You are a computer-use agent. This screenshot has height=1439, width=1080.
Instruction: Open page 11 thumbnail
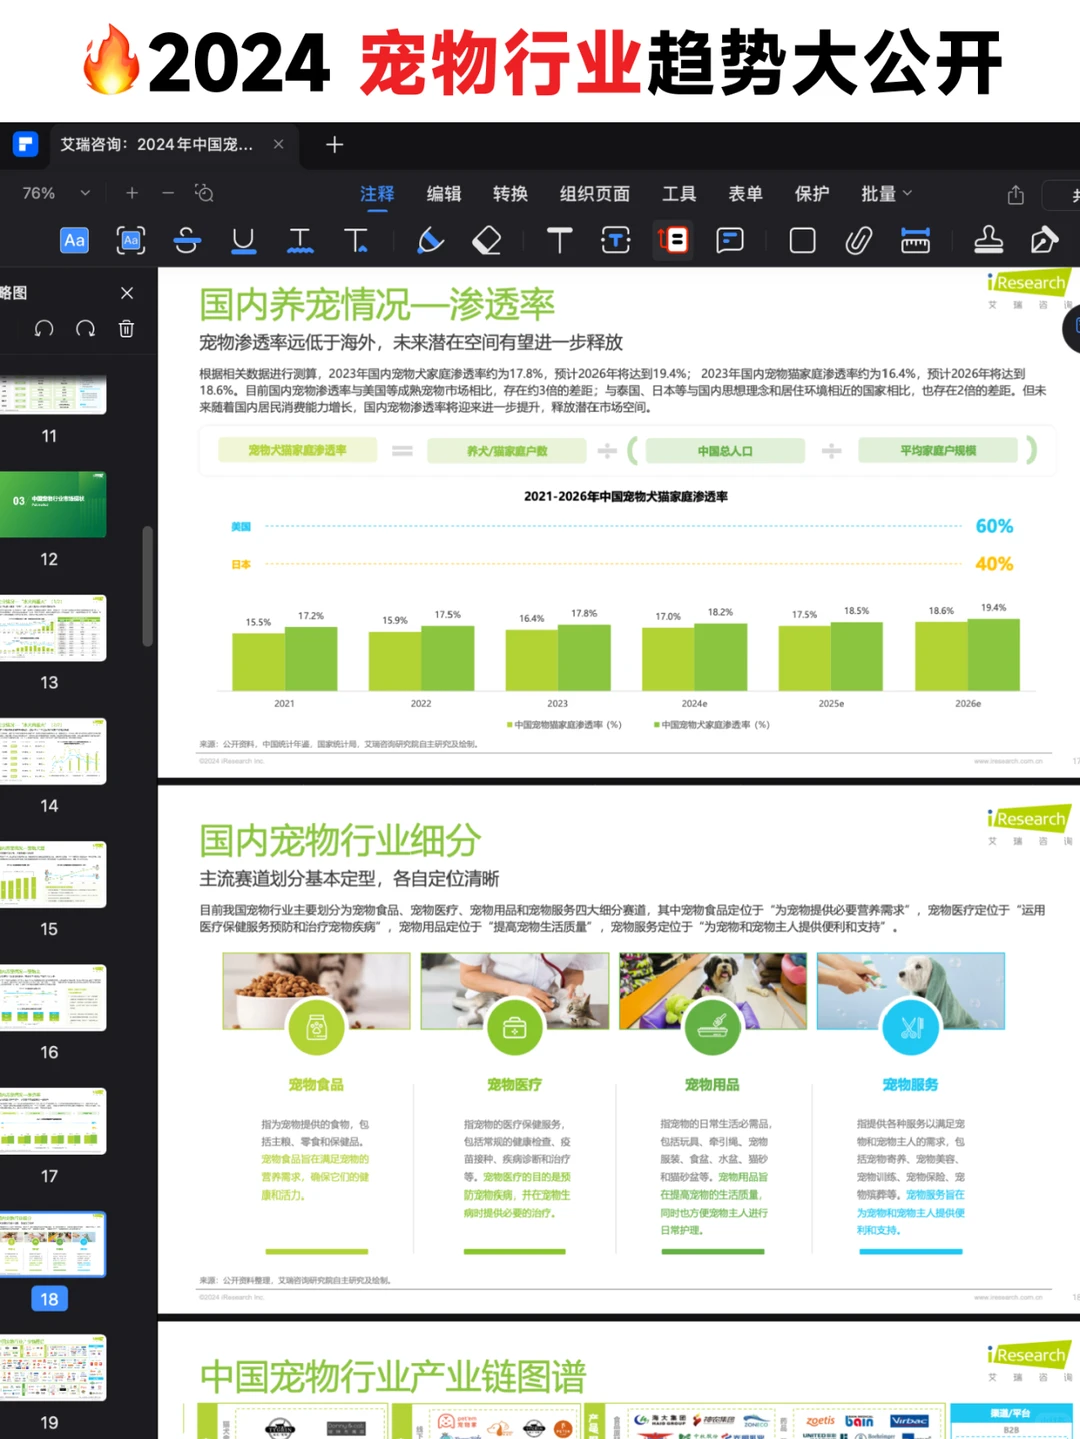pyautogui.click(x=53, y=394)
